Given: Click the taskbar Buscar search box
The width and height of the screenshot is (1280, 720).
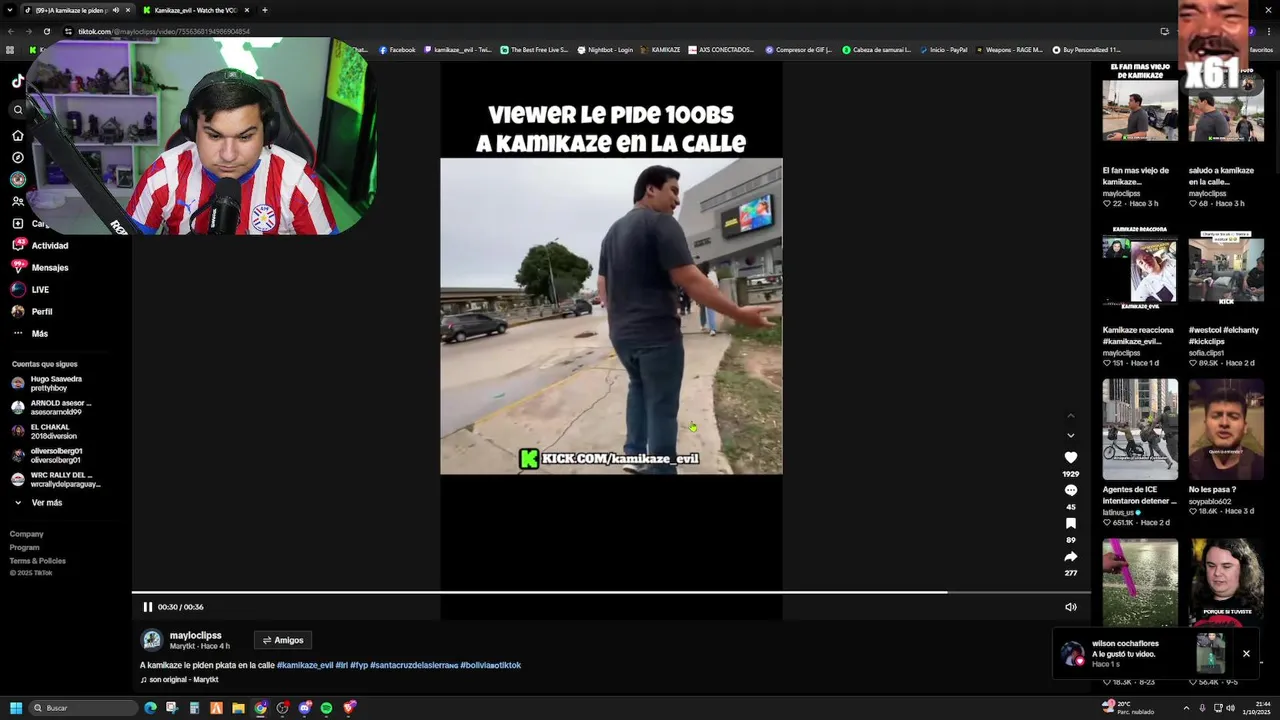Looking at the screenshot, I should (83, 708).
